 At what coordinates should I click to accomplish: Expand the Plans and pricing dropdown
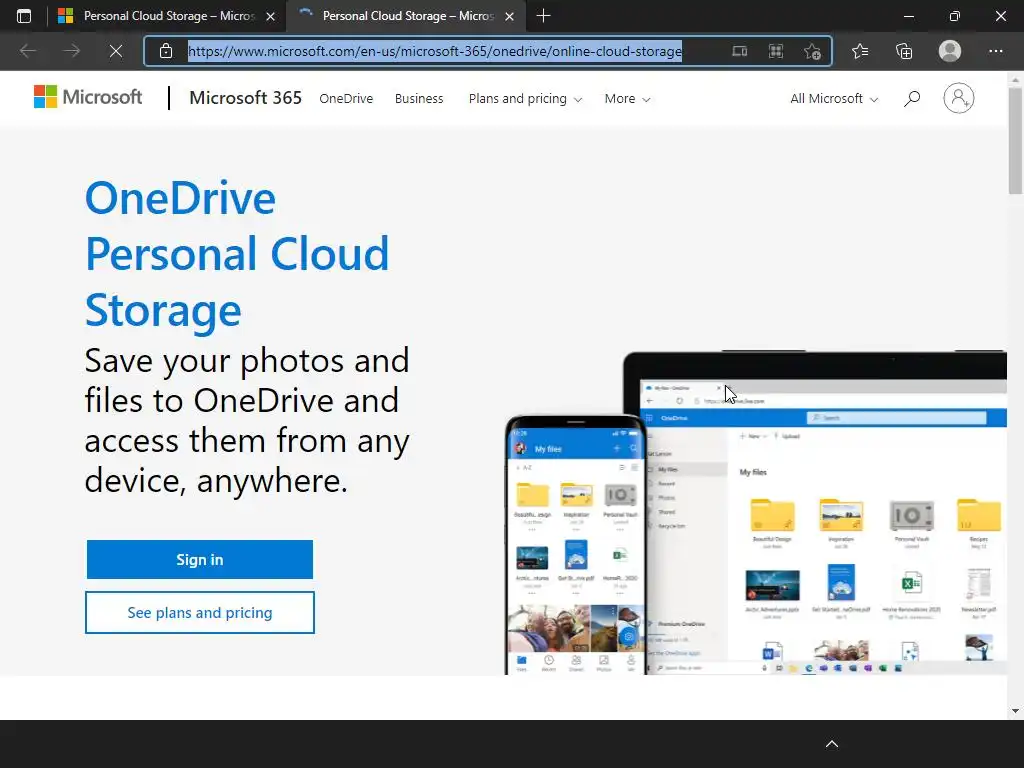[525, 99]
